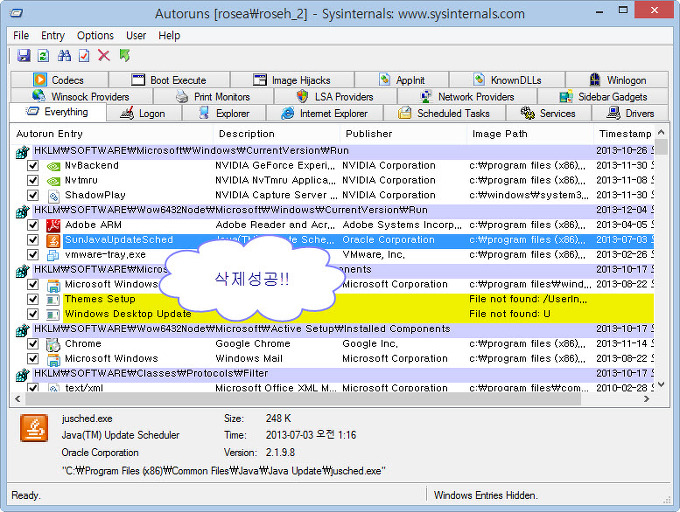This screenshot has width=680, height=512.
Task: Open the Options menu
Action: tap(95, 35)
